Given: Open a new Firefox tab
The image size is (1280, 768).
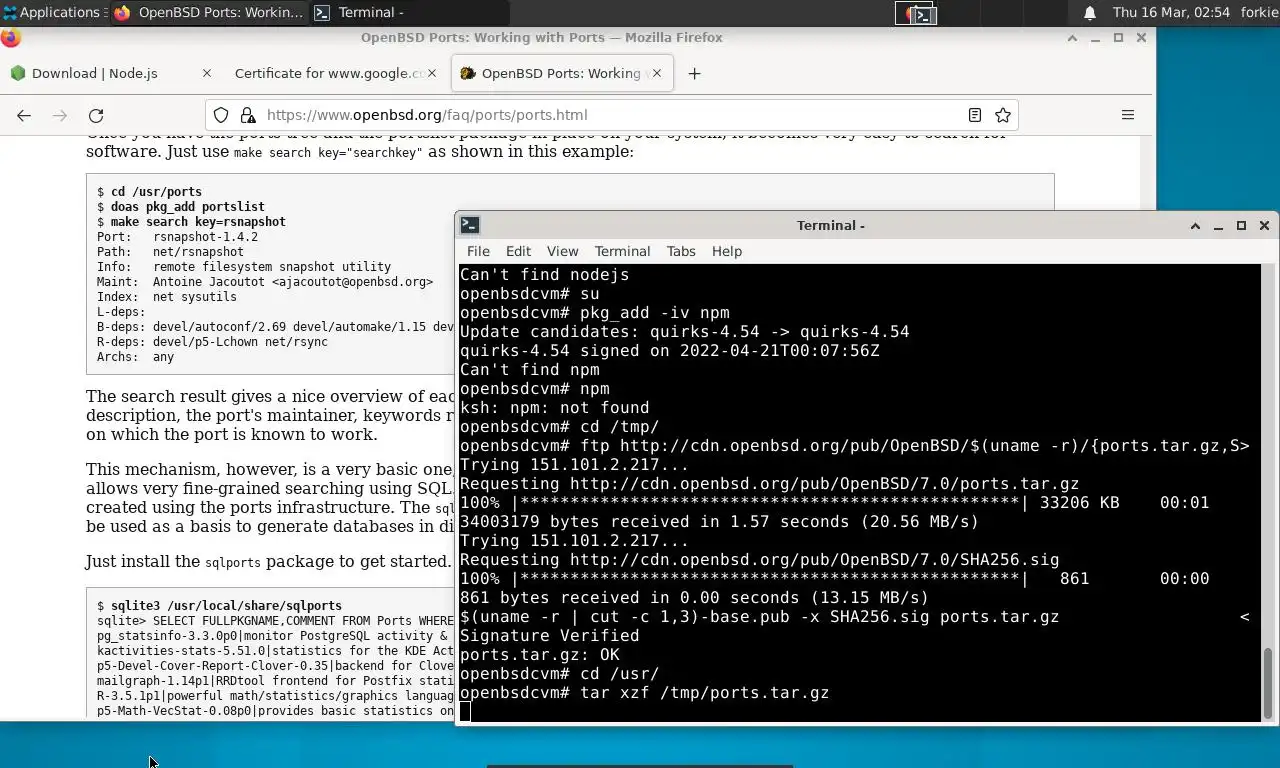Looking at the screenshot, I should (x=694, y=73).
